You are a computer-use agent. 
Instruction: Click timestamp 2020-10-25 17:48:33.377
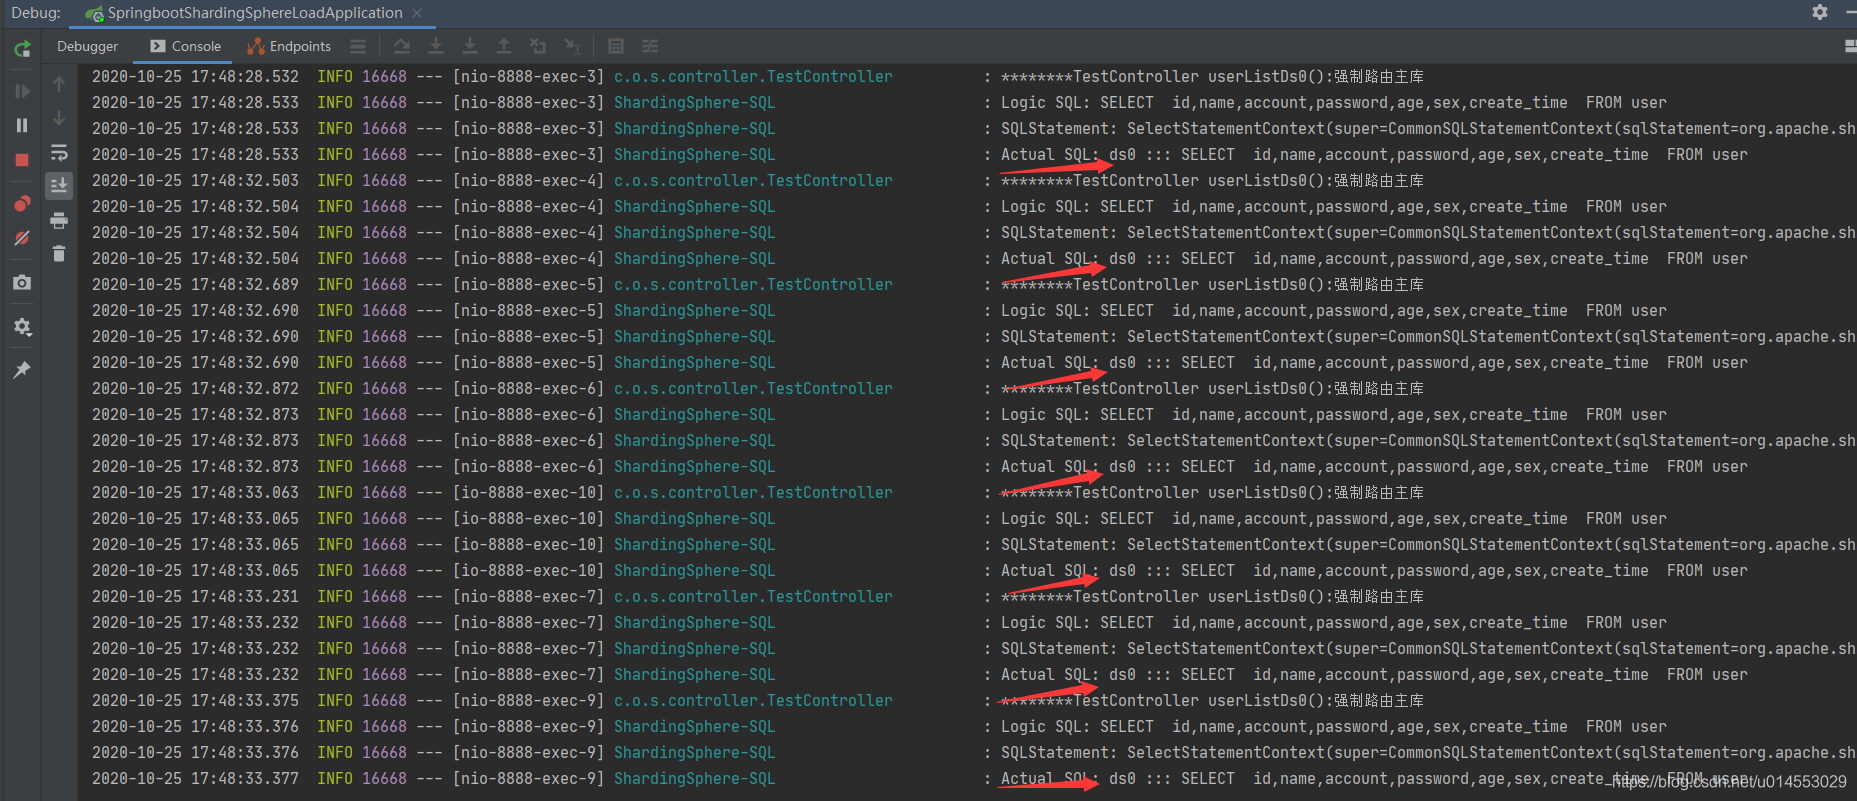195,778
